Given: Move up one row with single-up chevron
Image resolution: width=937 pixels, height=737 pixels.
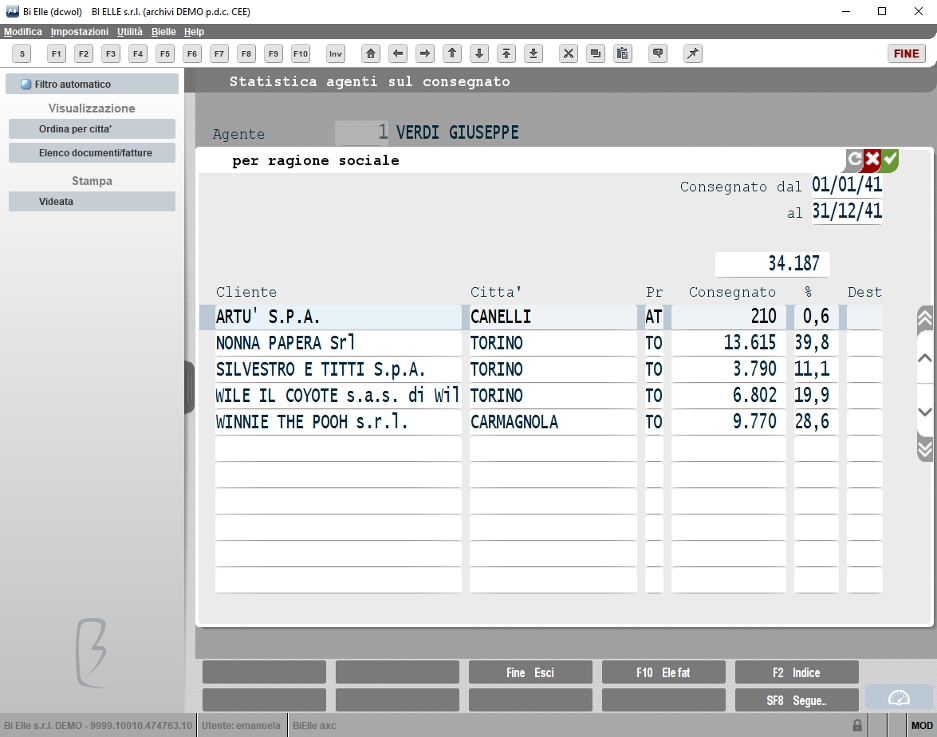Looking at the screenshot, I should click(925, 358).
